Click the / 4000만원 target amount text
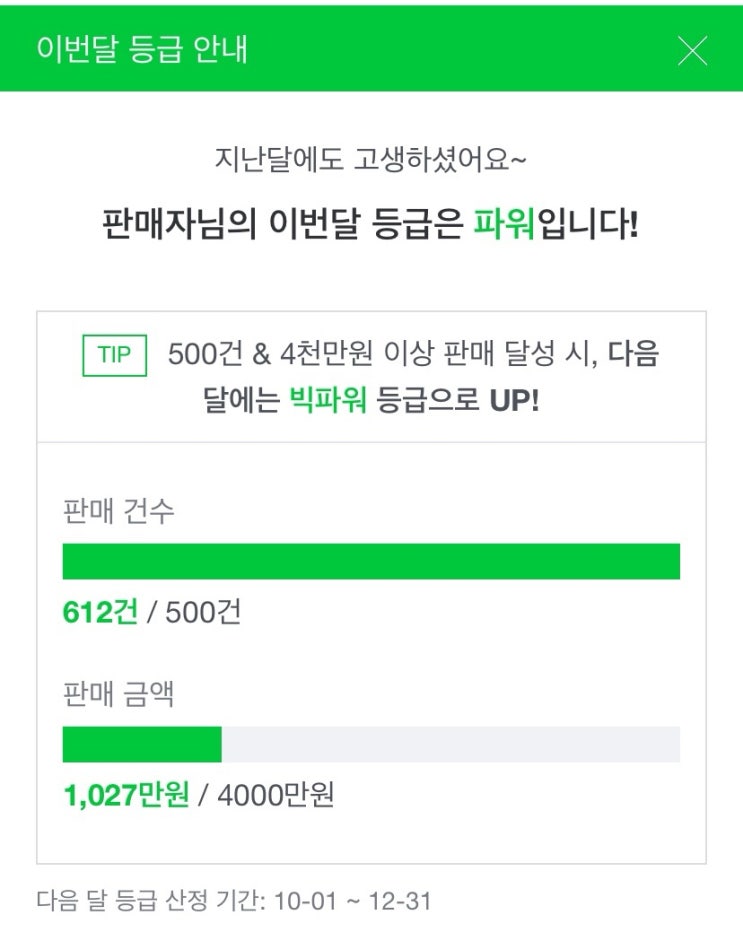Image resolution: width=743 pixels, height=941 pixels. pyautogui.click(x=266, y=796)
